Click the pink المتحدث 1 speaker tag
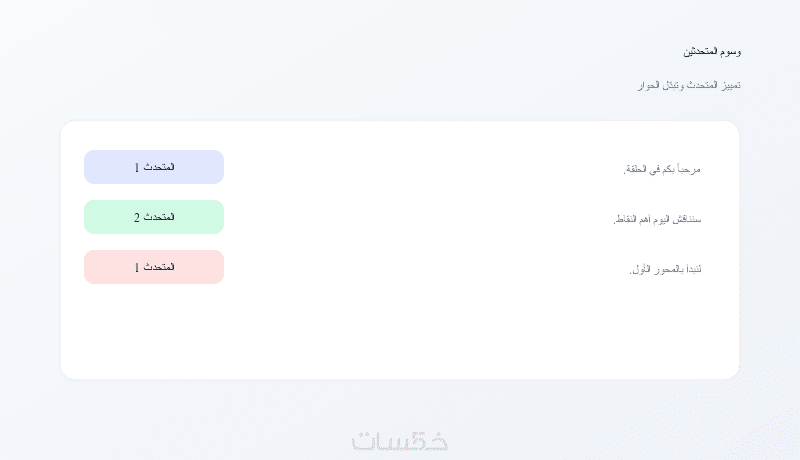The image size is (800, 460). [x=154, y=267]
